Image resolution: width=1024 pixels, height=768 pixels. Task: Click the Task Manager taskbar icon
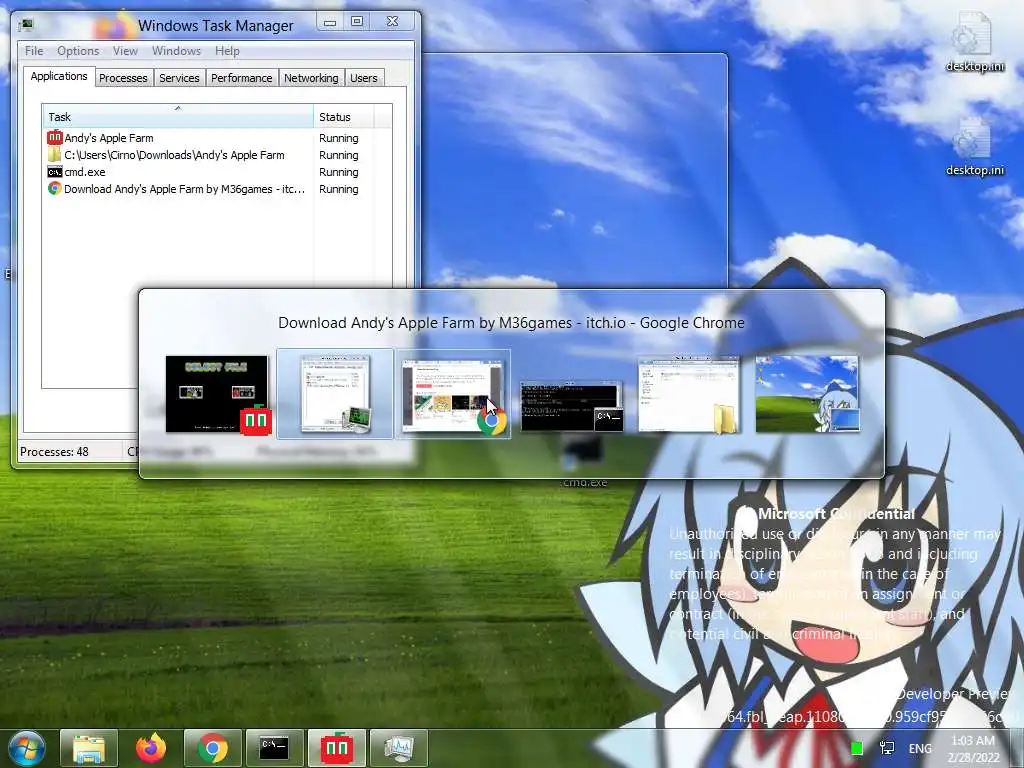398,748
